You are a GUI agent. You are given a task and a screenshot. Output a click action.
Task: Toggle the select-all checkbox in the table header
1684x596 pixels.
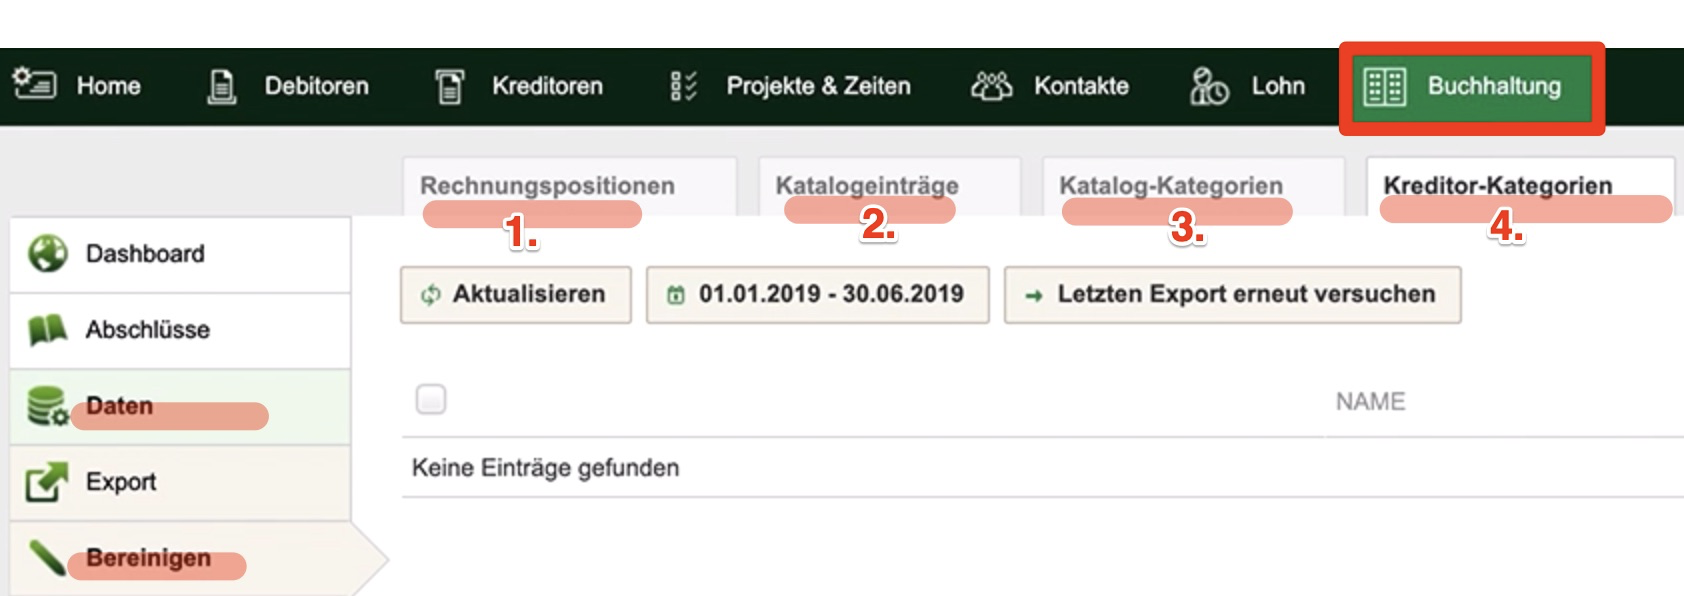pyautogui.click(x=431, y=399)
